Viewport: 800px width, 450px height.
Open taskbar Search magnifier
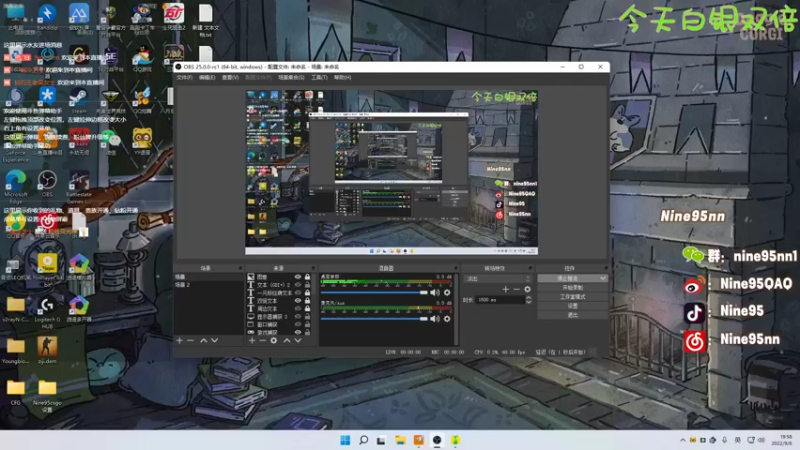click(x=363, y=440)
